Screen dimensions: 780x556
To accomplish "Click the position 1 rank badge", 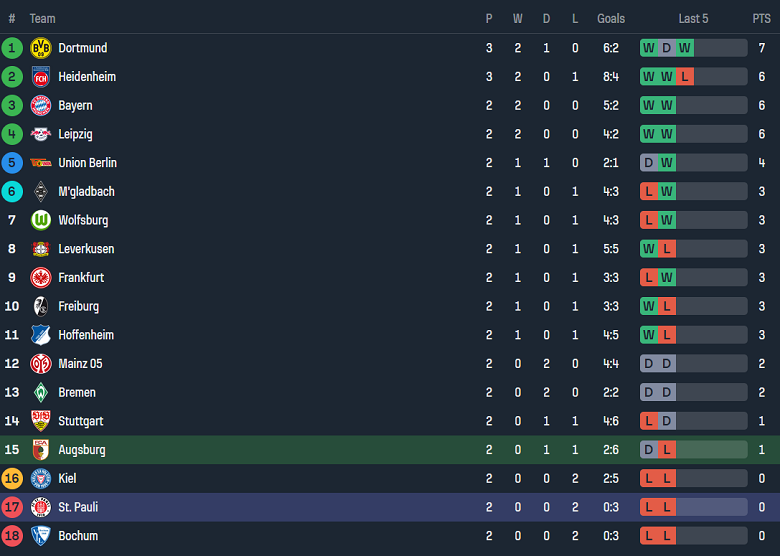I will tap(12, 48).
